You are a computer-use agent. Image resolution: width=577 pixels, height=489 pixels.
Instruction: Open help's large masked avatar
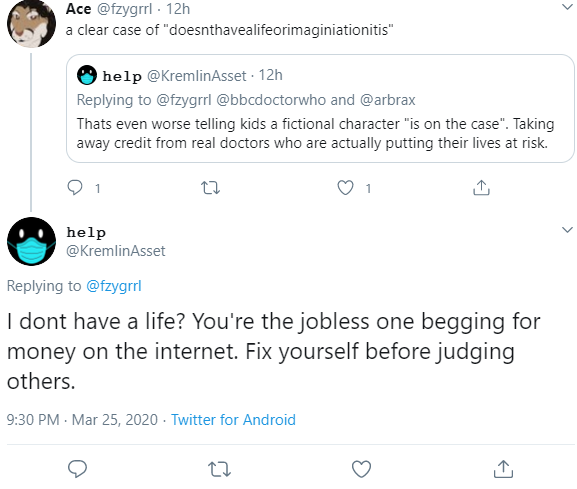coord(31,241)
